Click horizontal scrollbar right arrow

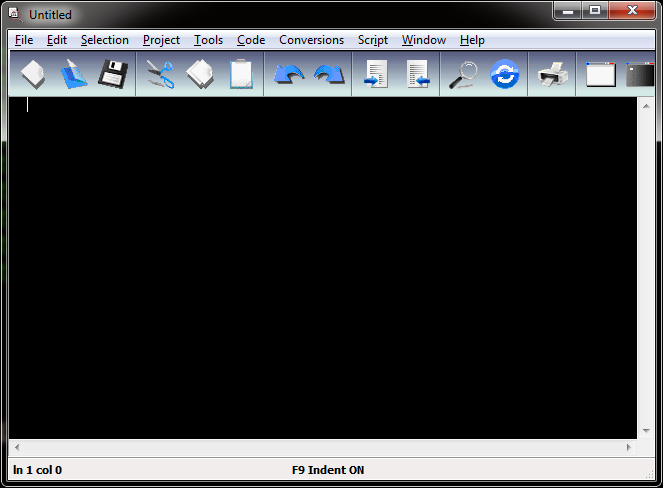point(629,447)
